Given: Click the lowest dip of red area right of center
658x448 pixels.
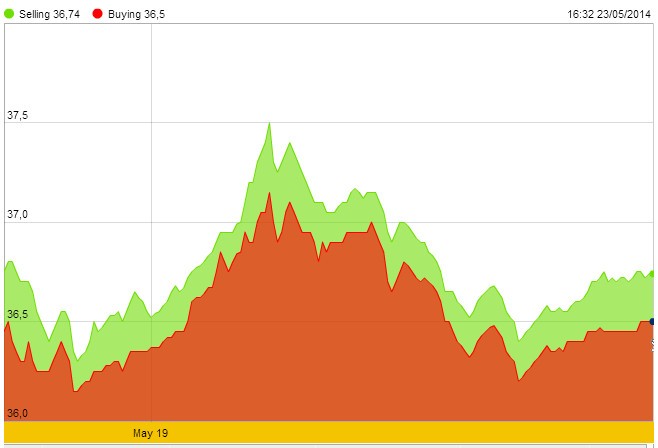Looking at the screenshot, I should pyautogui.click(x=519, y=380).
